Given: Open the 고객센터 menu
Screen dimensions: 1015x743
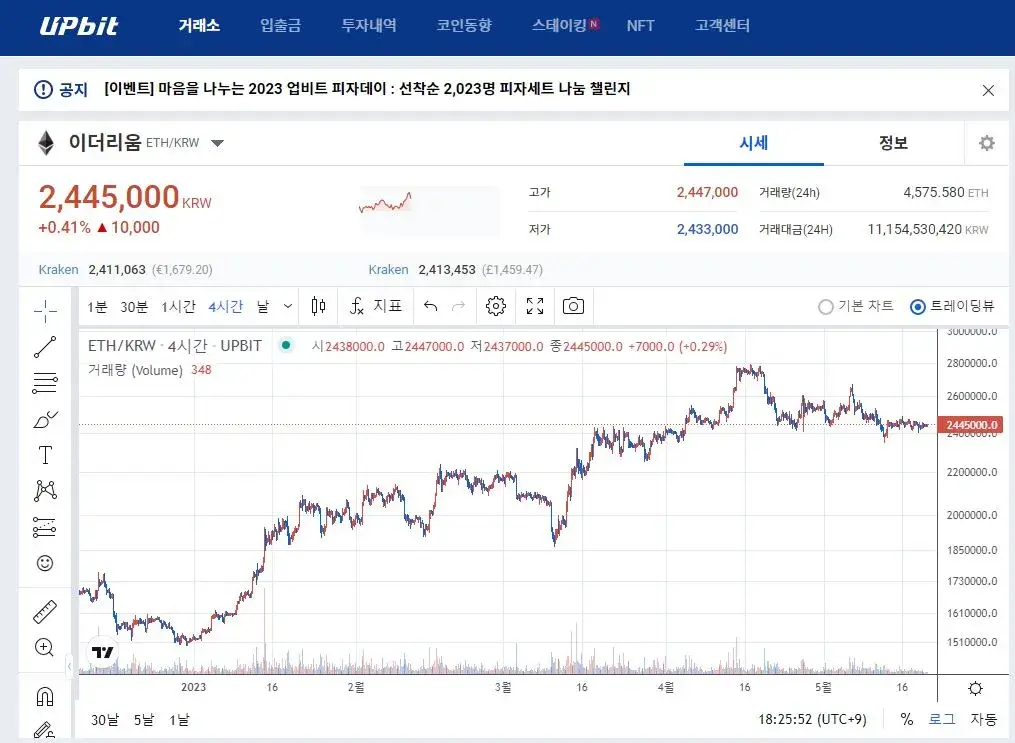Looking at the screenshot, I should (x=722, y=25).
